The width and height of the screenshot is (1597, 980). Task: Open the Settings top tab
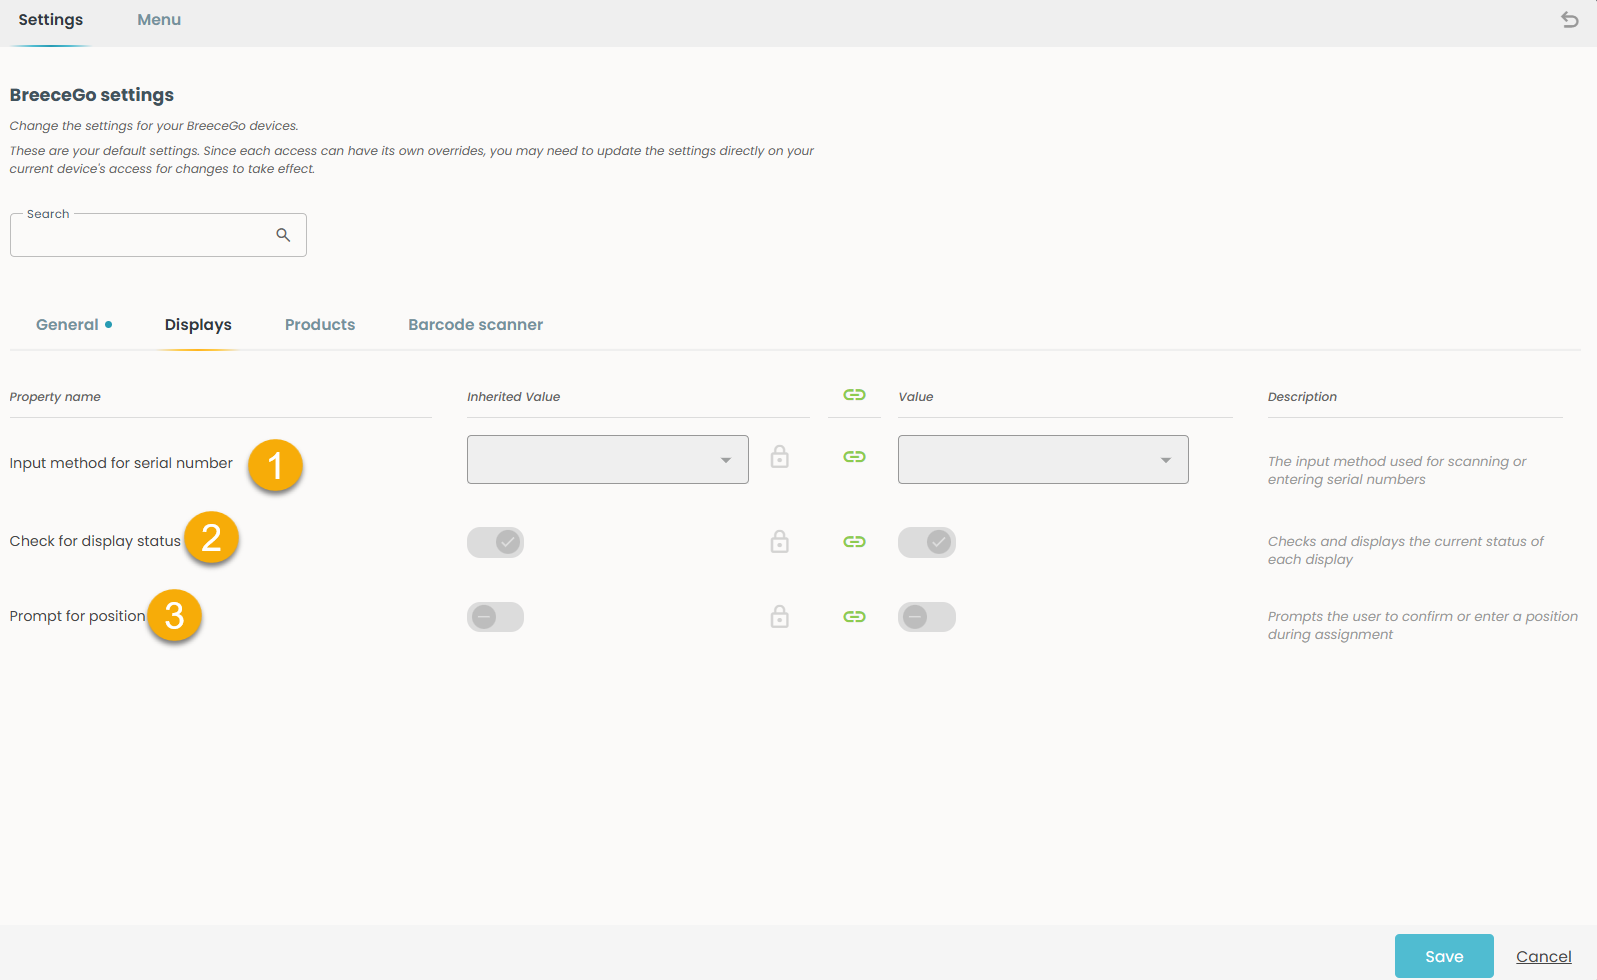(51, 20)
